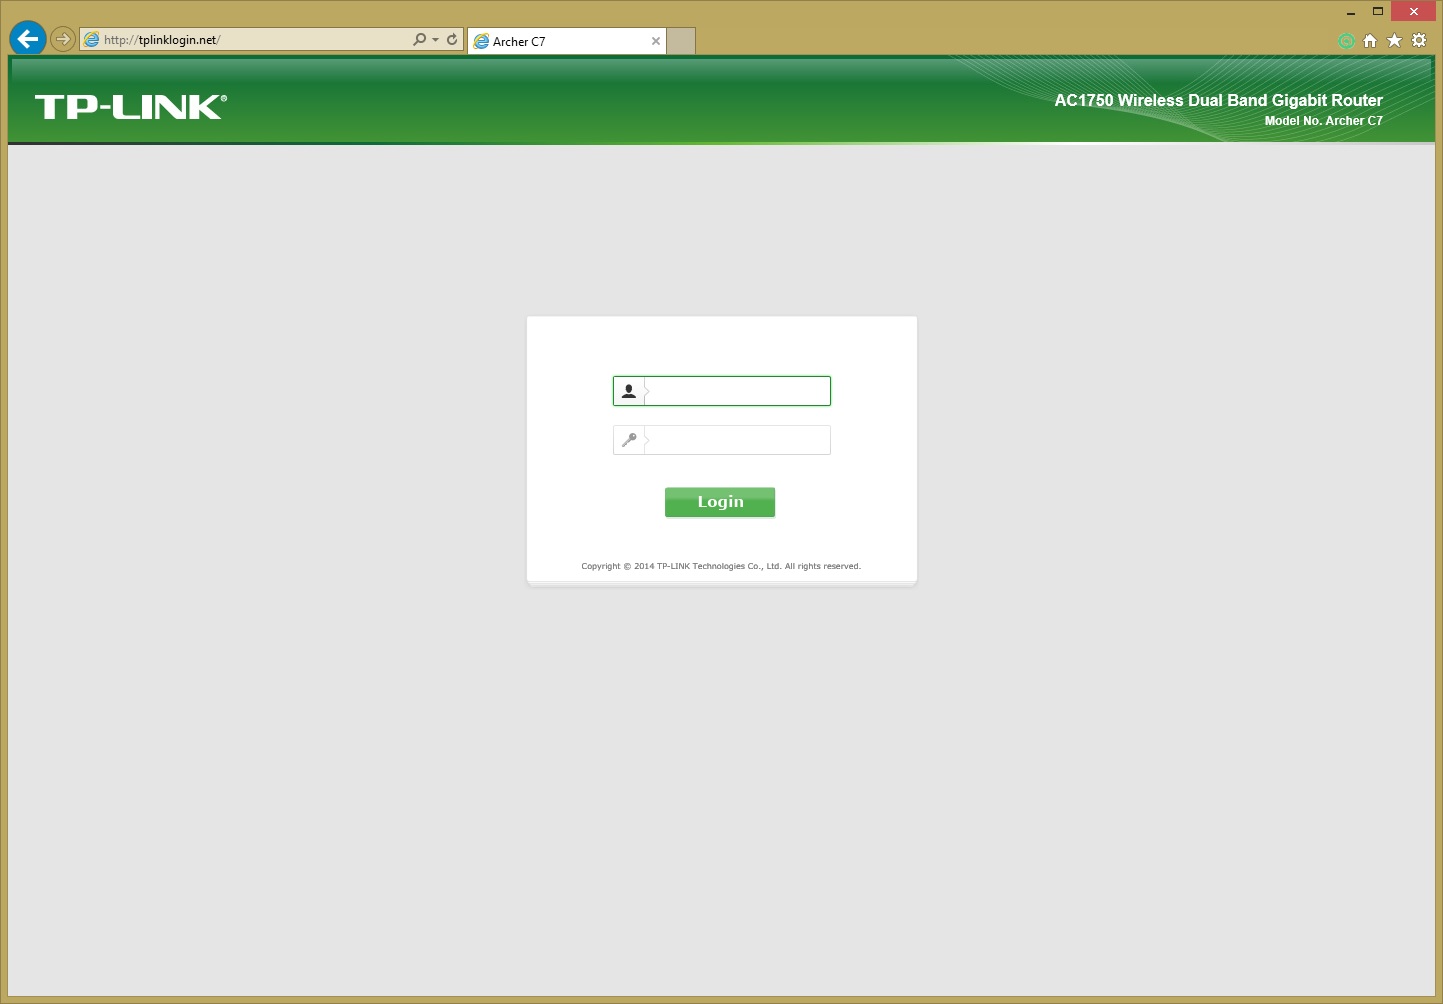
Task: Open a new blank tab
Action: [x=681, y=41]
